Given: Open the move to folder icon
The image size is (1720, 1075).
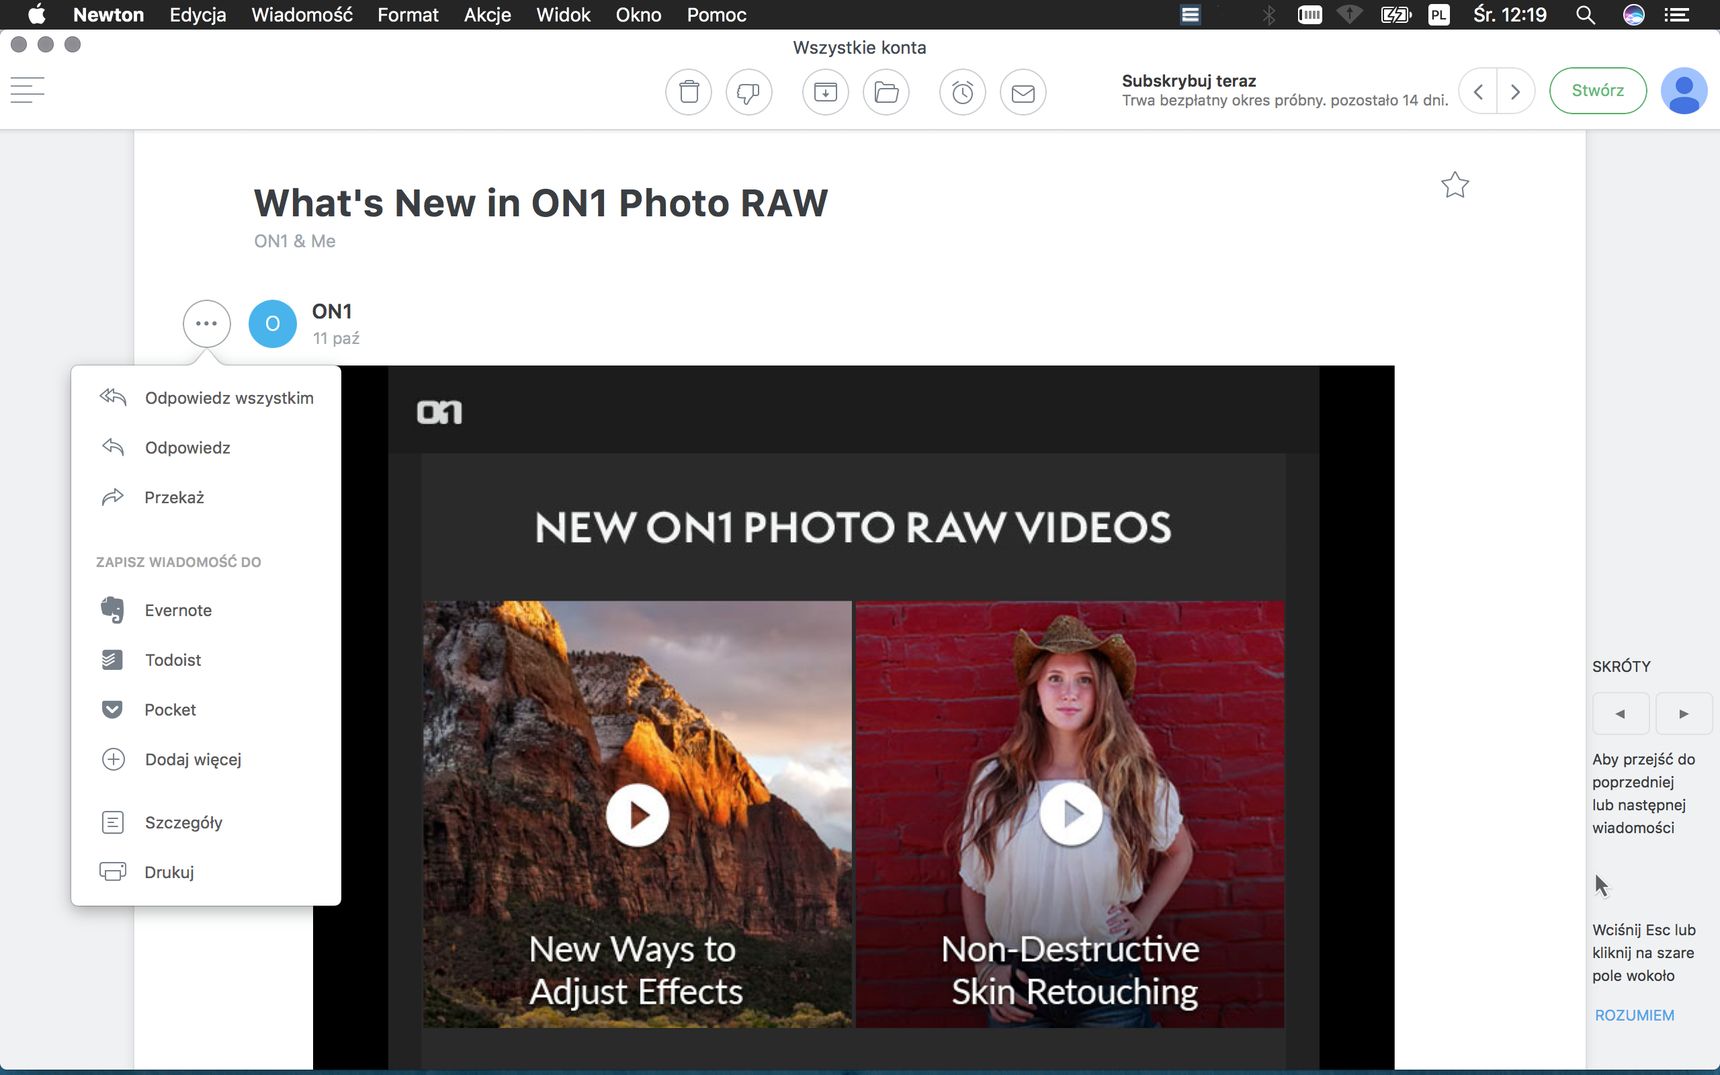Looking at the screenshot, I should click(886, 92).
